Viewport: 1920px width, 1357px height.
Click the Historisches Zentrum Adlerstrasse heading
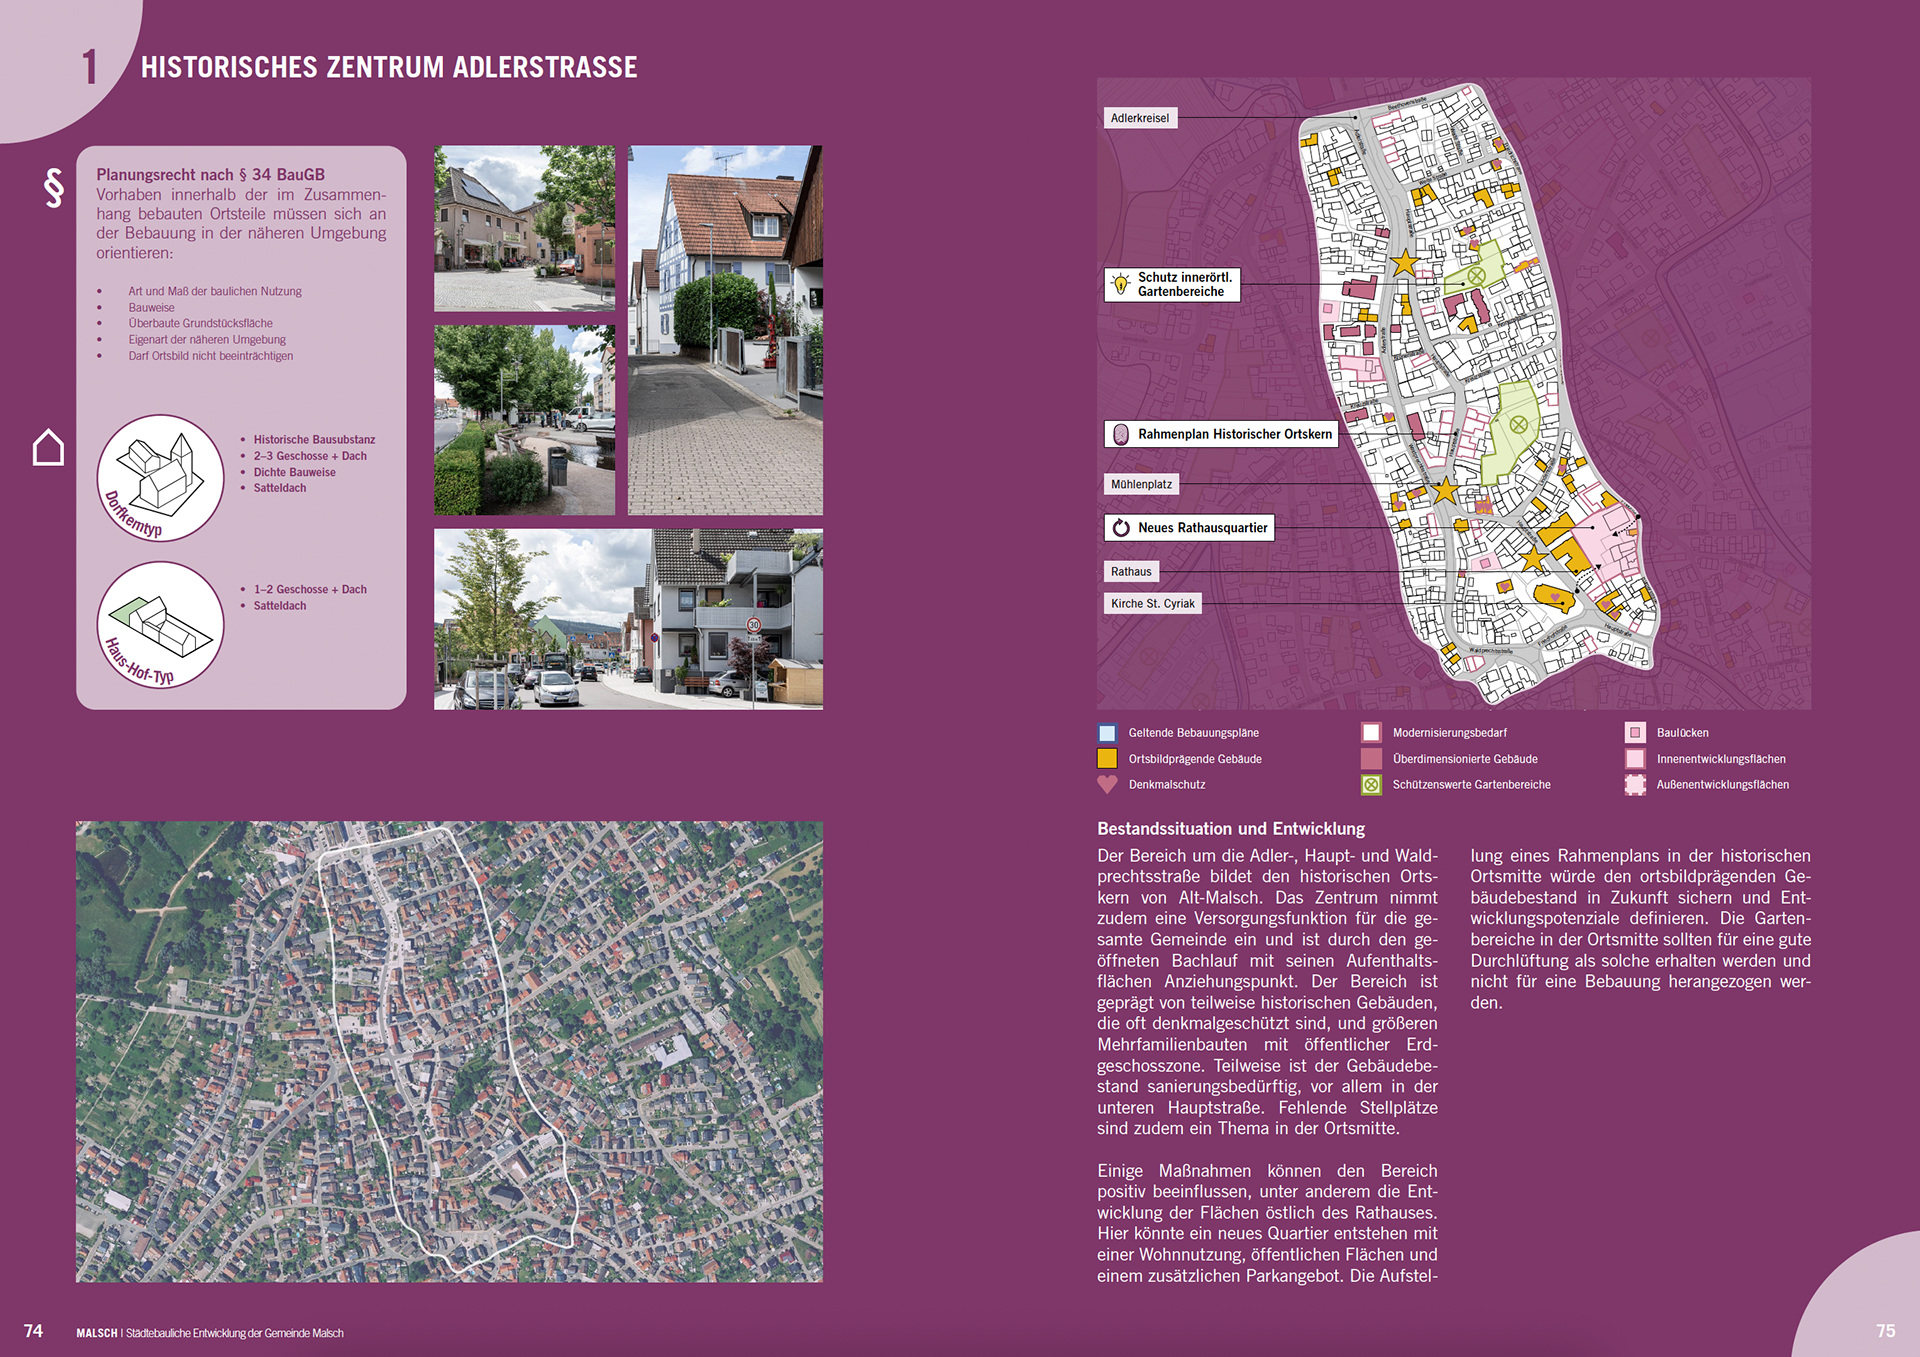coord(389,67)
